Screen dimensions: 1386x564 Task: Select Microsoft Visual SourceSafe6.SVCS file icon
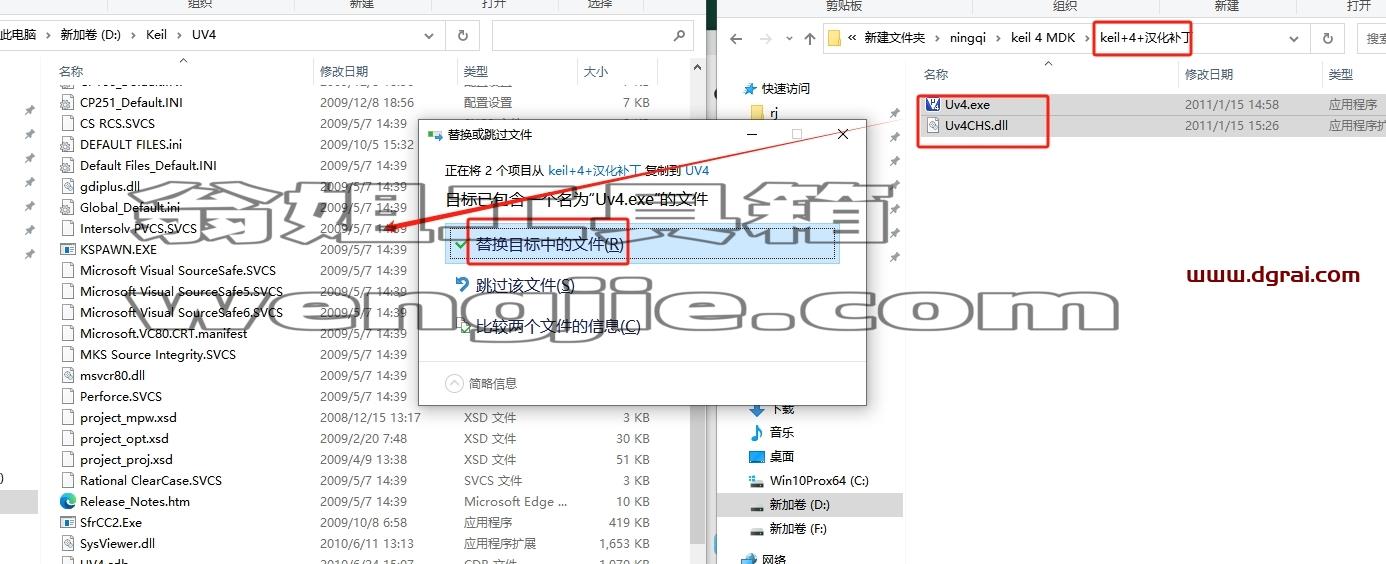coord(67,313)
